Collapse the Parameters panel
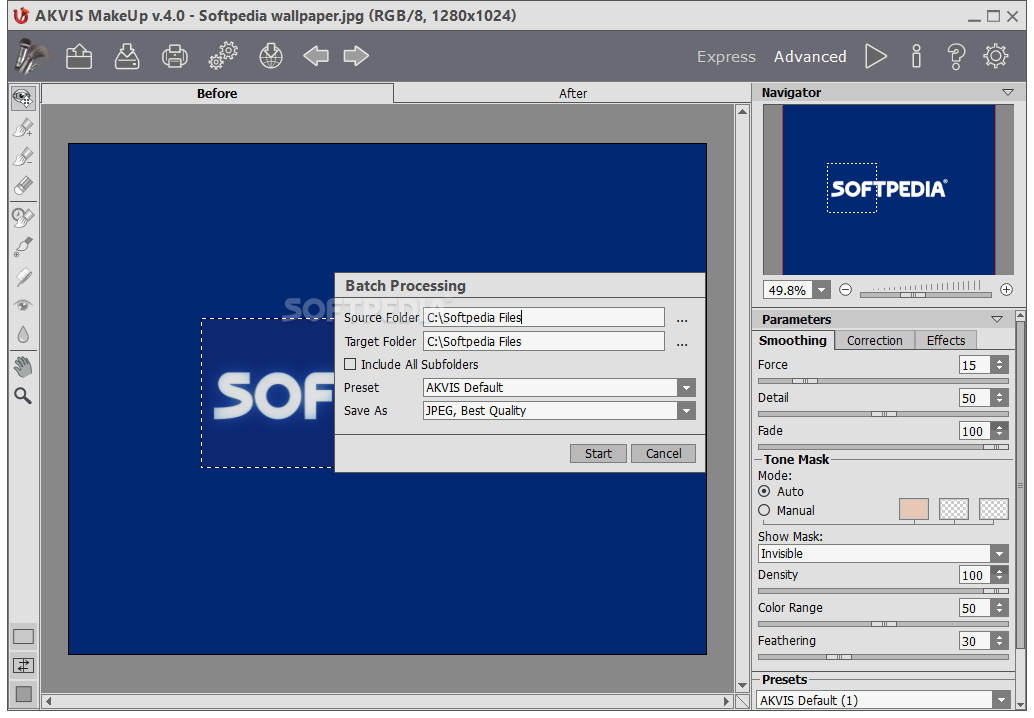1034x718 pixels. pyautogui.click(x=997, y=319)
